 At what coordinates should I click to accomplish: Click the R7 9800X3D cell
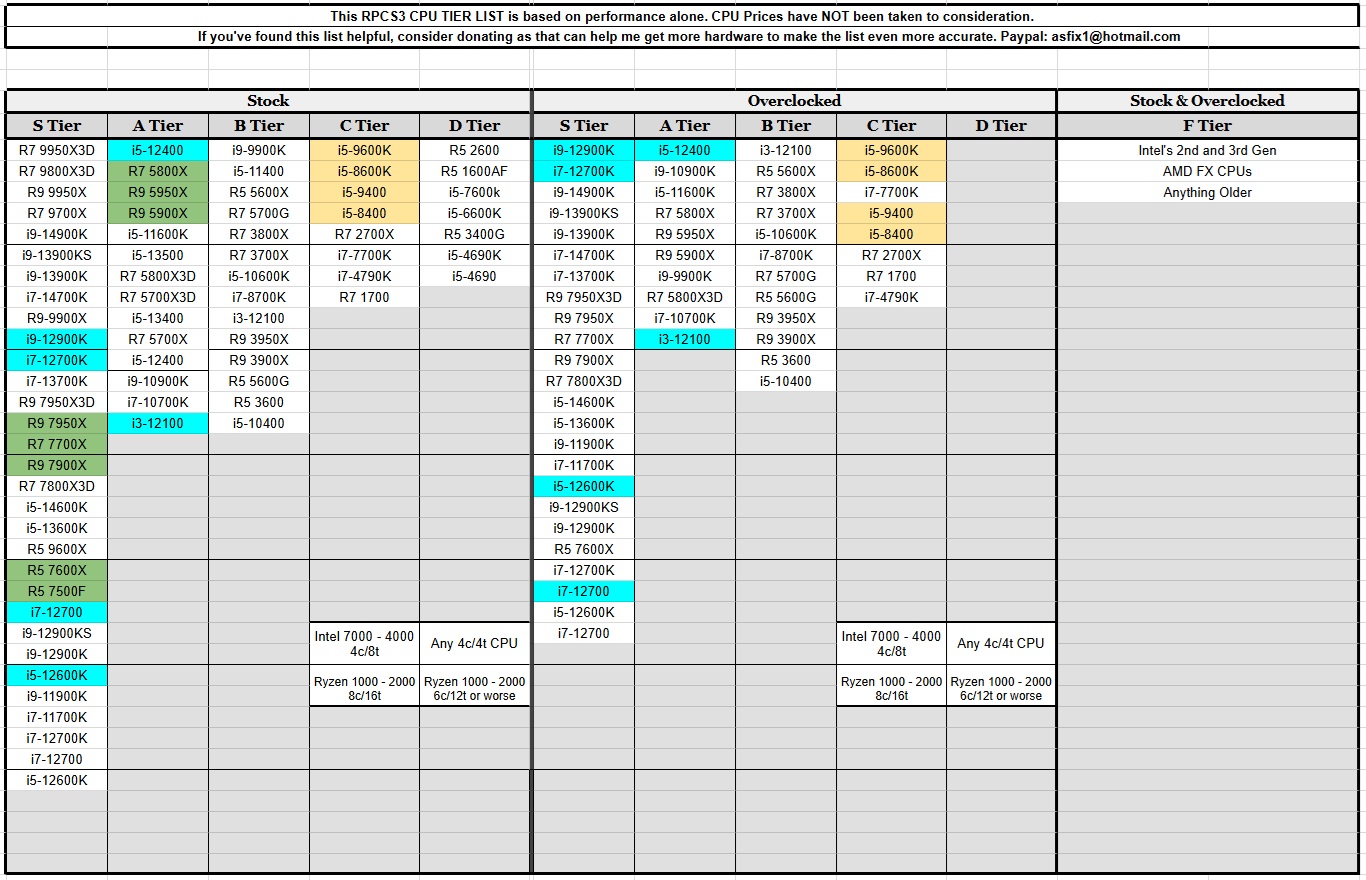tap(57, 171)
